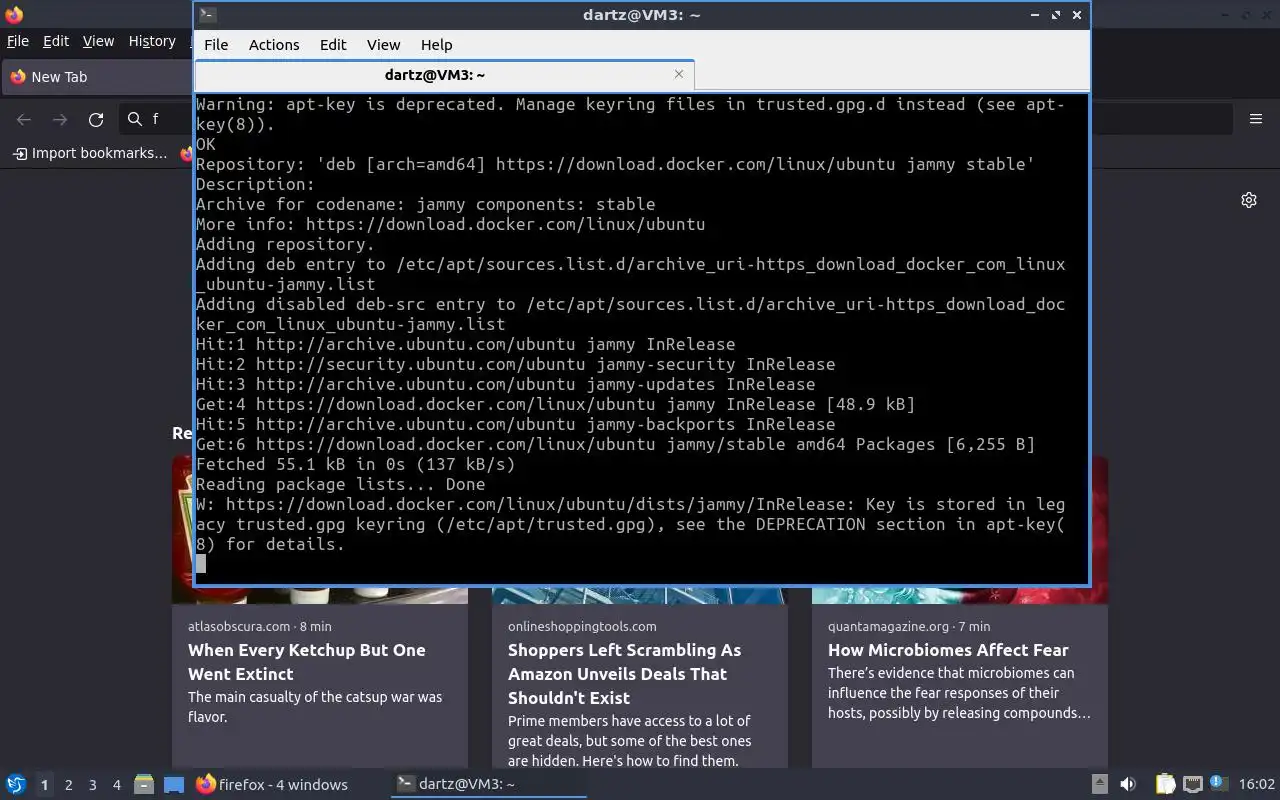The height and width of the screenshot is (800, 1280).
Task: Click the terminal cursor block
Action: coord(201,563)
